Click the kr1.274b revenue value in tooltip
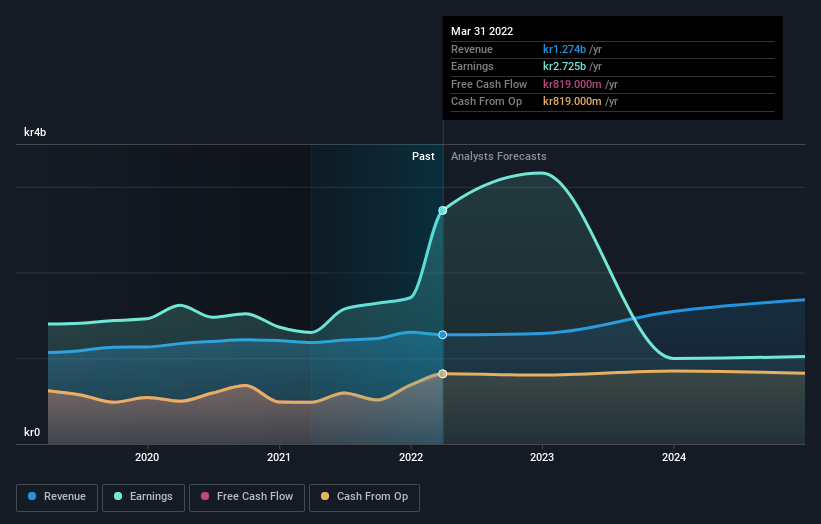 (x=564, y=49)
